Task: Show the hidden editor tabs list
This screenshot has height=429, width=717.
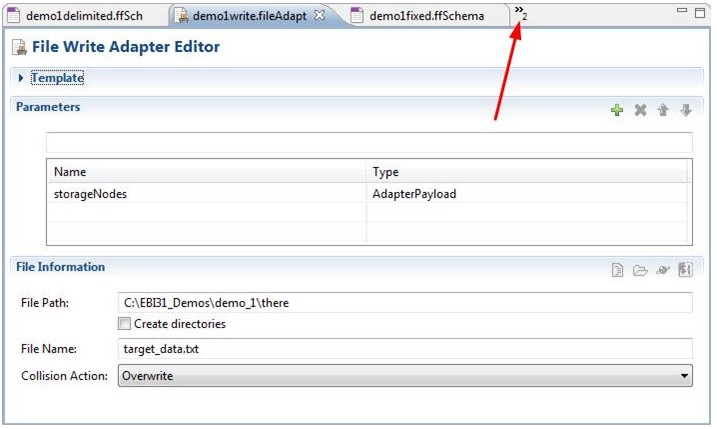Action: 521,12
